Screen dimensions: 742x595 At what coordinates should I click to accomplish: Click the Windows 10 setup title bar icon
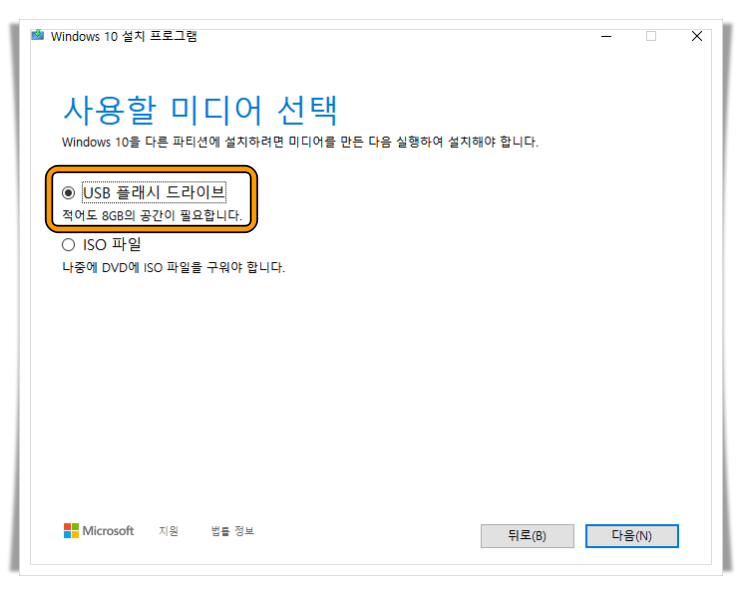[x=37, y=35]
